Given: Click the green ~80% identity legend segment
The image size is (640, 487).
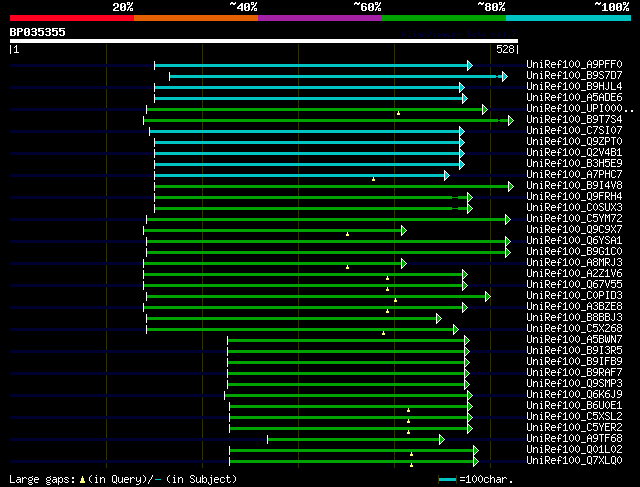Looking at the screenshot, I should (x=444, y=18).
